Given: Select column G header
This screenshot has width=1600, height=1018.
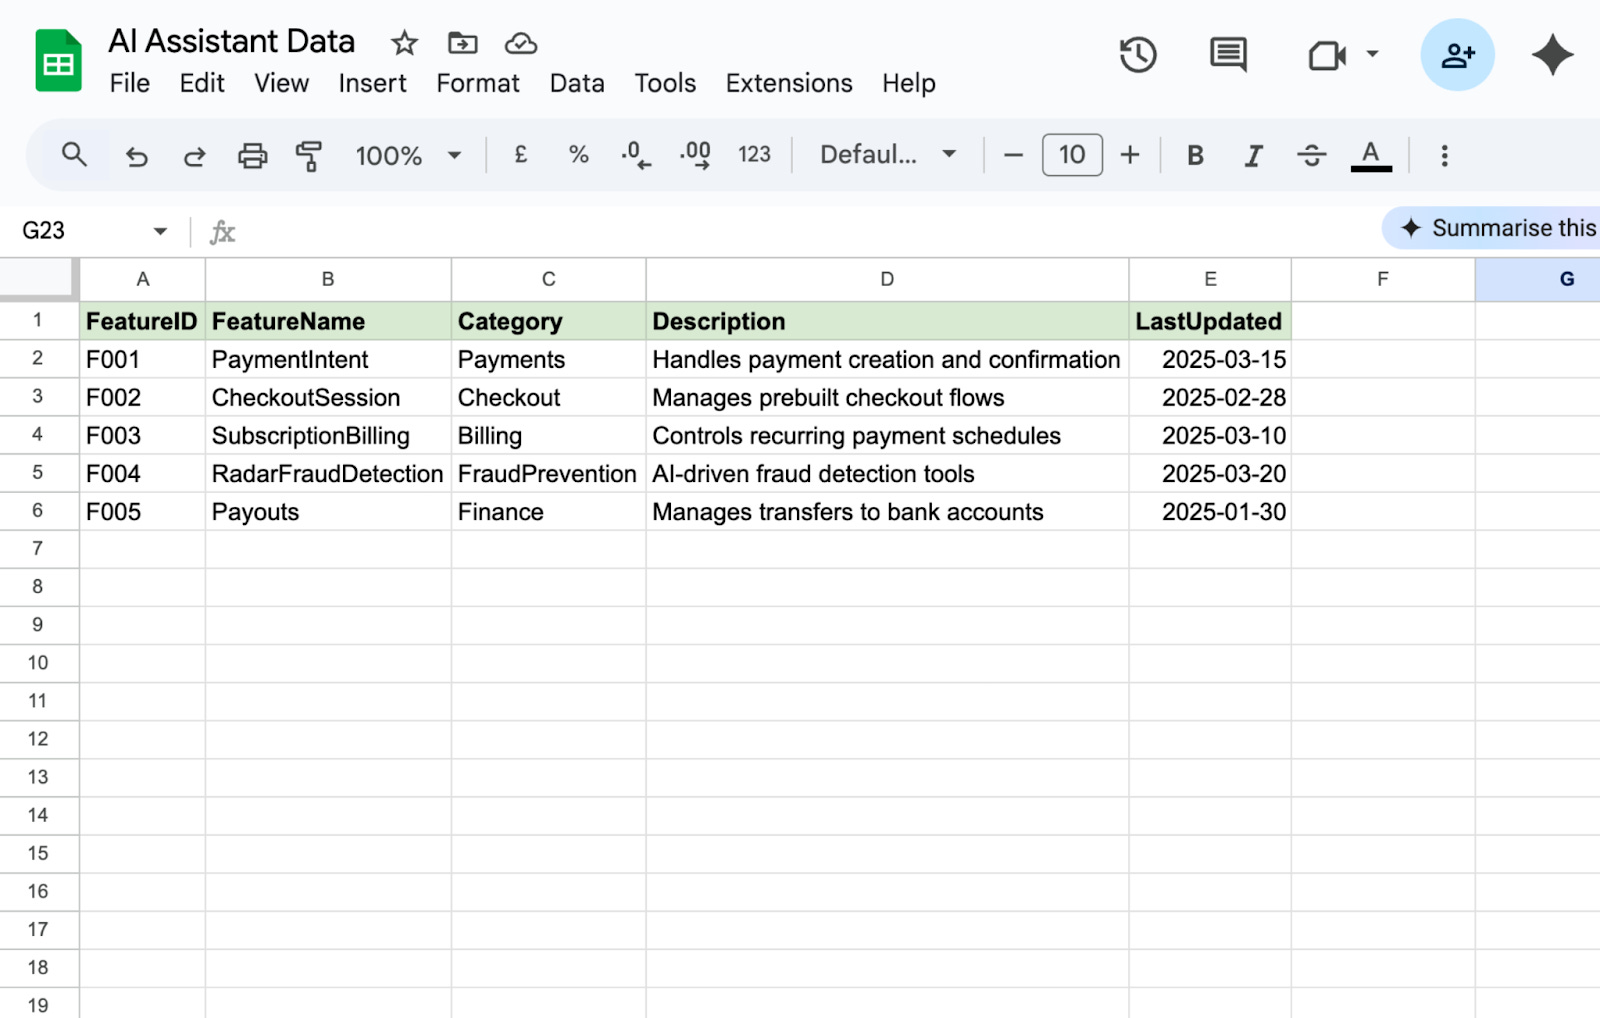Looking at the screenshot, I should pos(1538,279).
